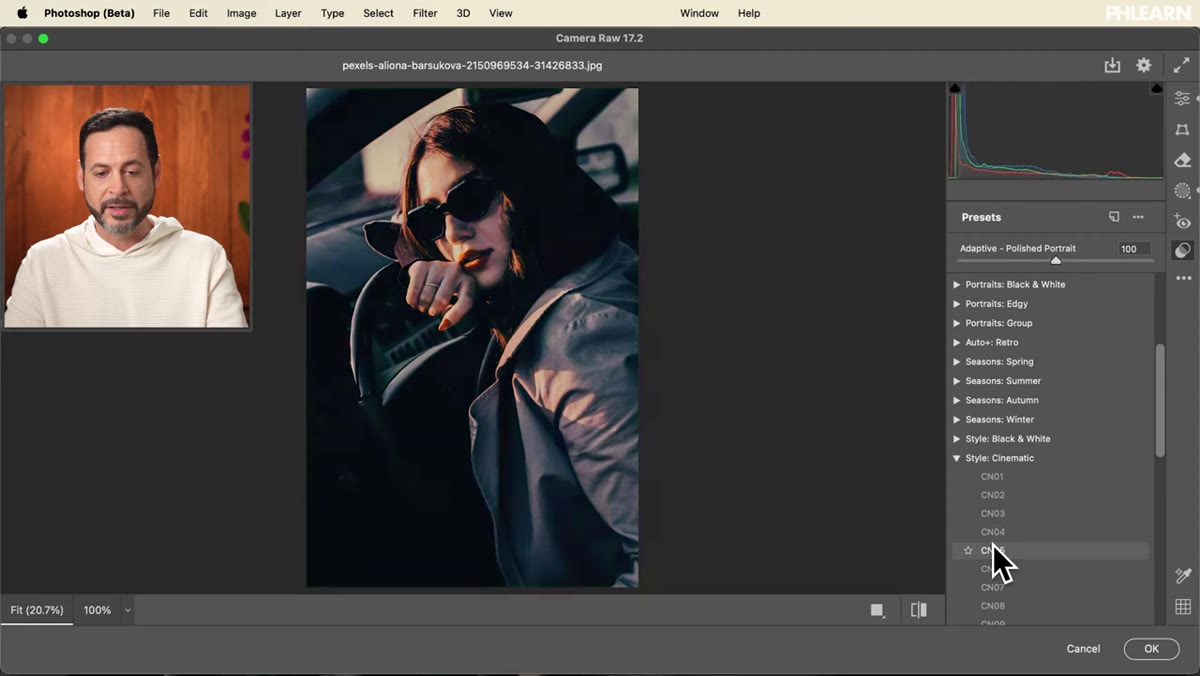Open the Masking tool icon
The width and height of the screenshot is (1200, 676).
click(x=1183, y=190)
